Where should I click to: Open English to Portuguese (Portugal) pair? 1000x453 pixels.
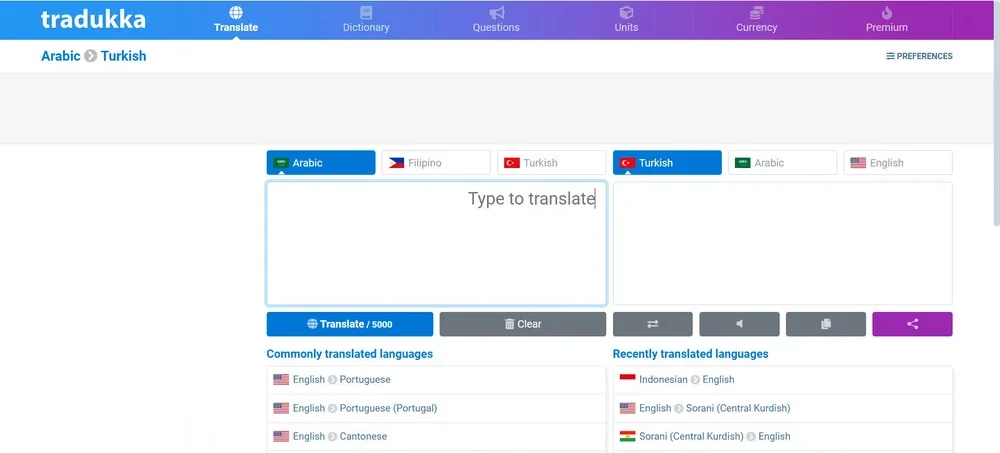[x=436, y=408]
